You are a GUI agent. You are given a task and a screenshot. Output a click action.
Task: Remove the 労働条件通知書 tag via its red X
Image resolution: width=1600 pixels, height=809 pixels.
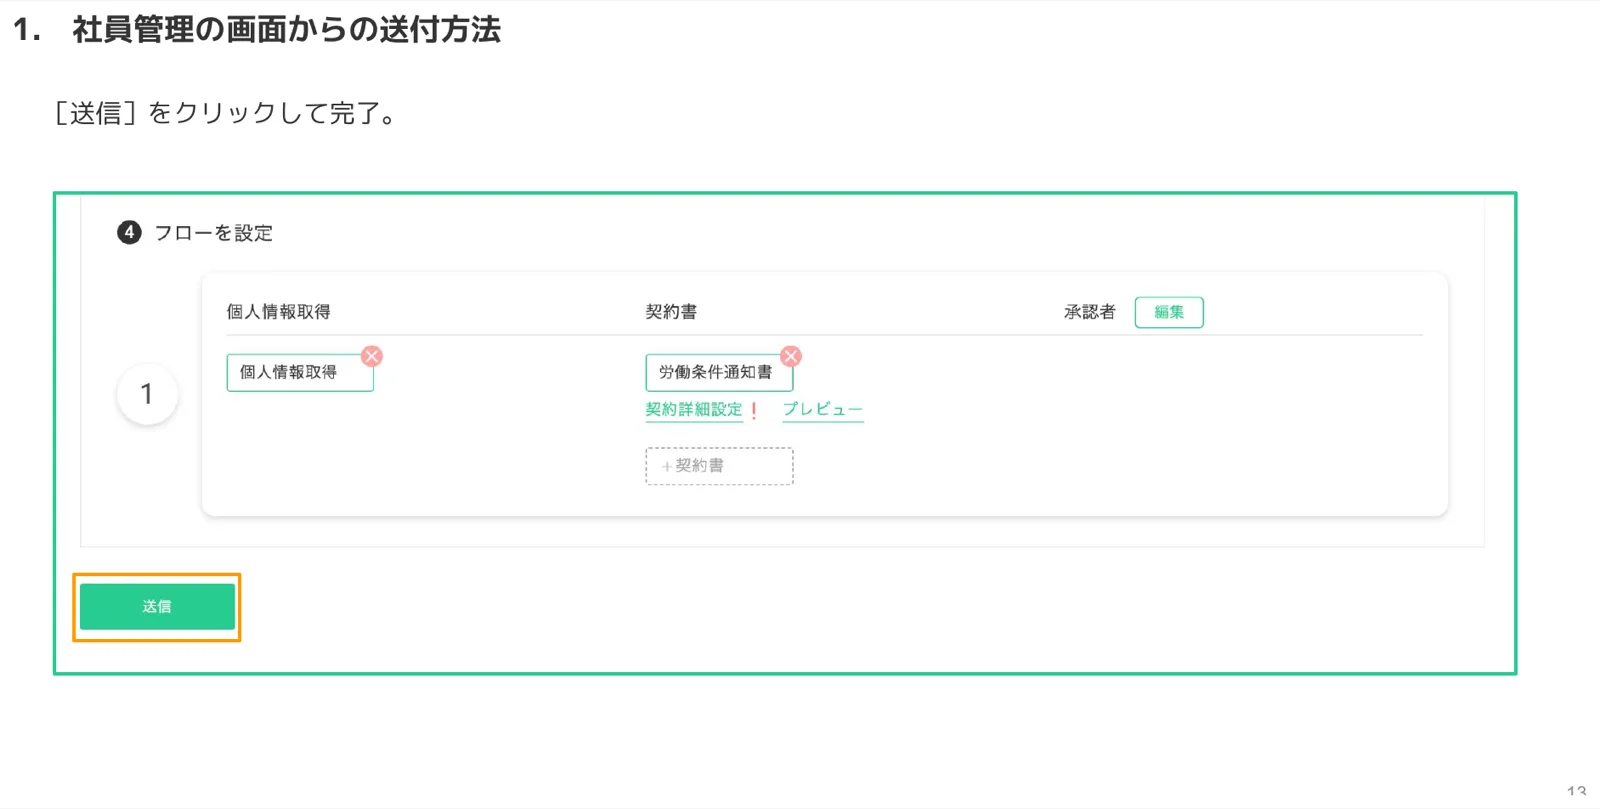pyautogui.click(x=791, y=356)
